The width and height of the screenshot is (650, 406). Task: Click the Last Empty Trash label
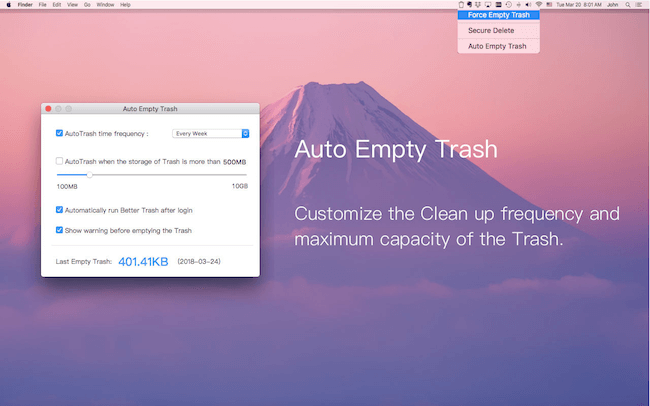(84, 262)
